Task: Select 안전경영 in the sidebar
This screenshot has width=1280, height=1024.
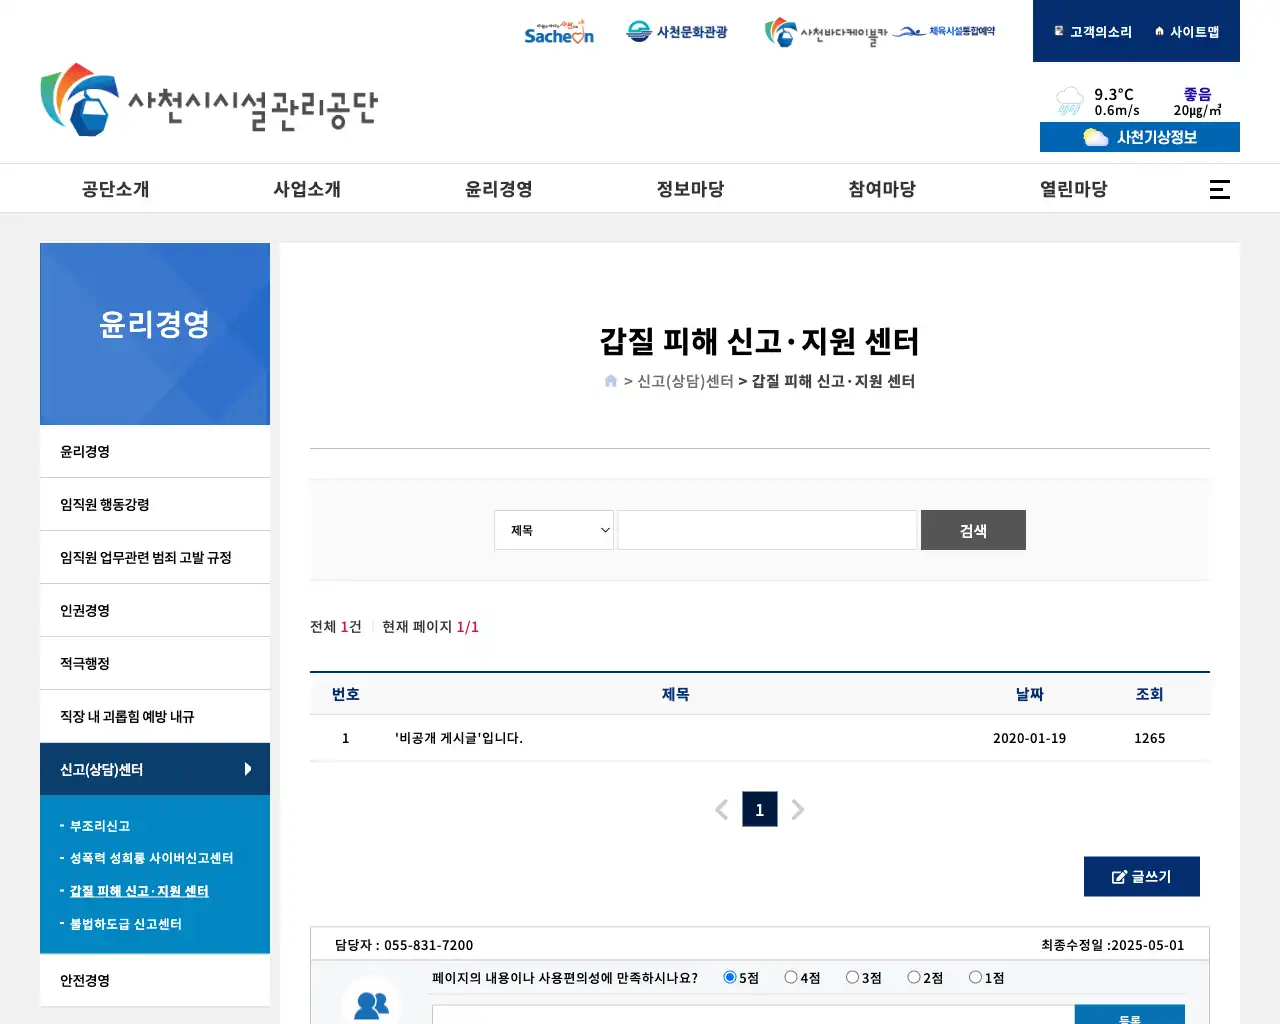Action: [155, 981]
